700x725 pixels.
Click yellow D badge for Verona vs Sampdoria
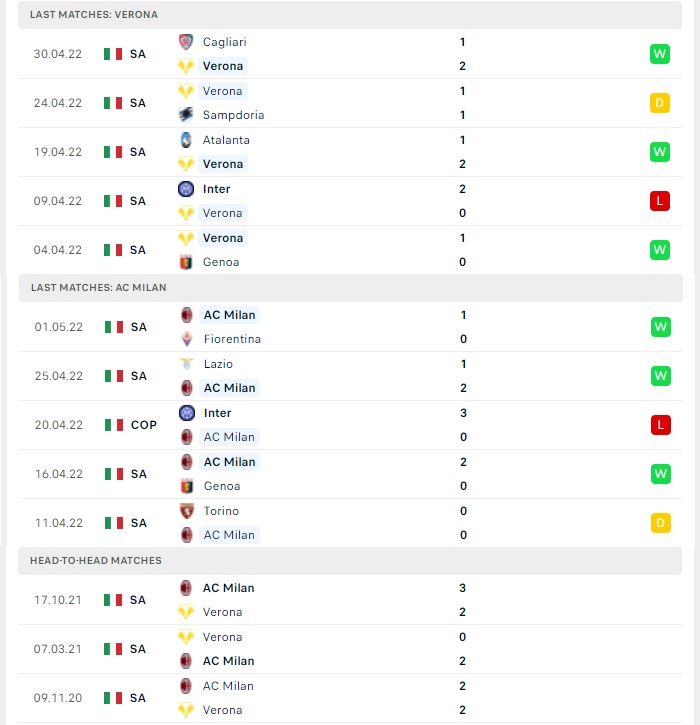(660, 103)
